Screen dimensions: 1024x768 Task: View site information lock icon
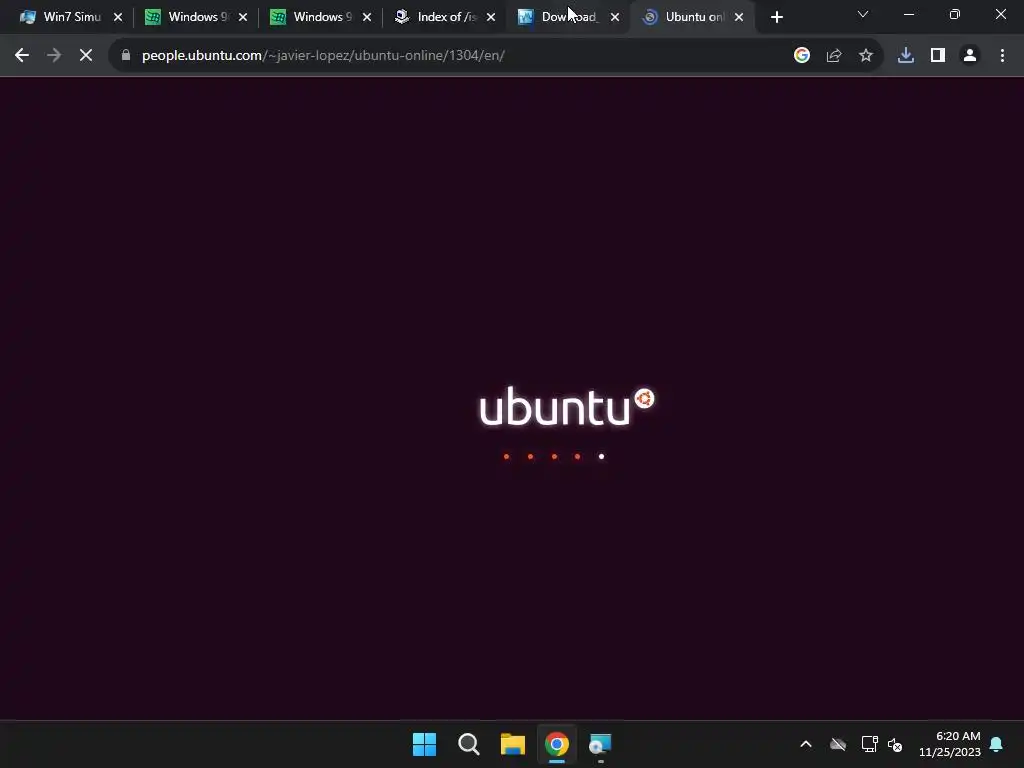[x=126, y=56]
